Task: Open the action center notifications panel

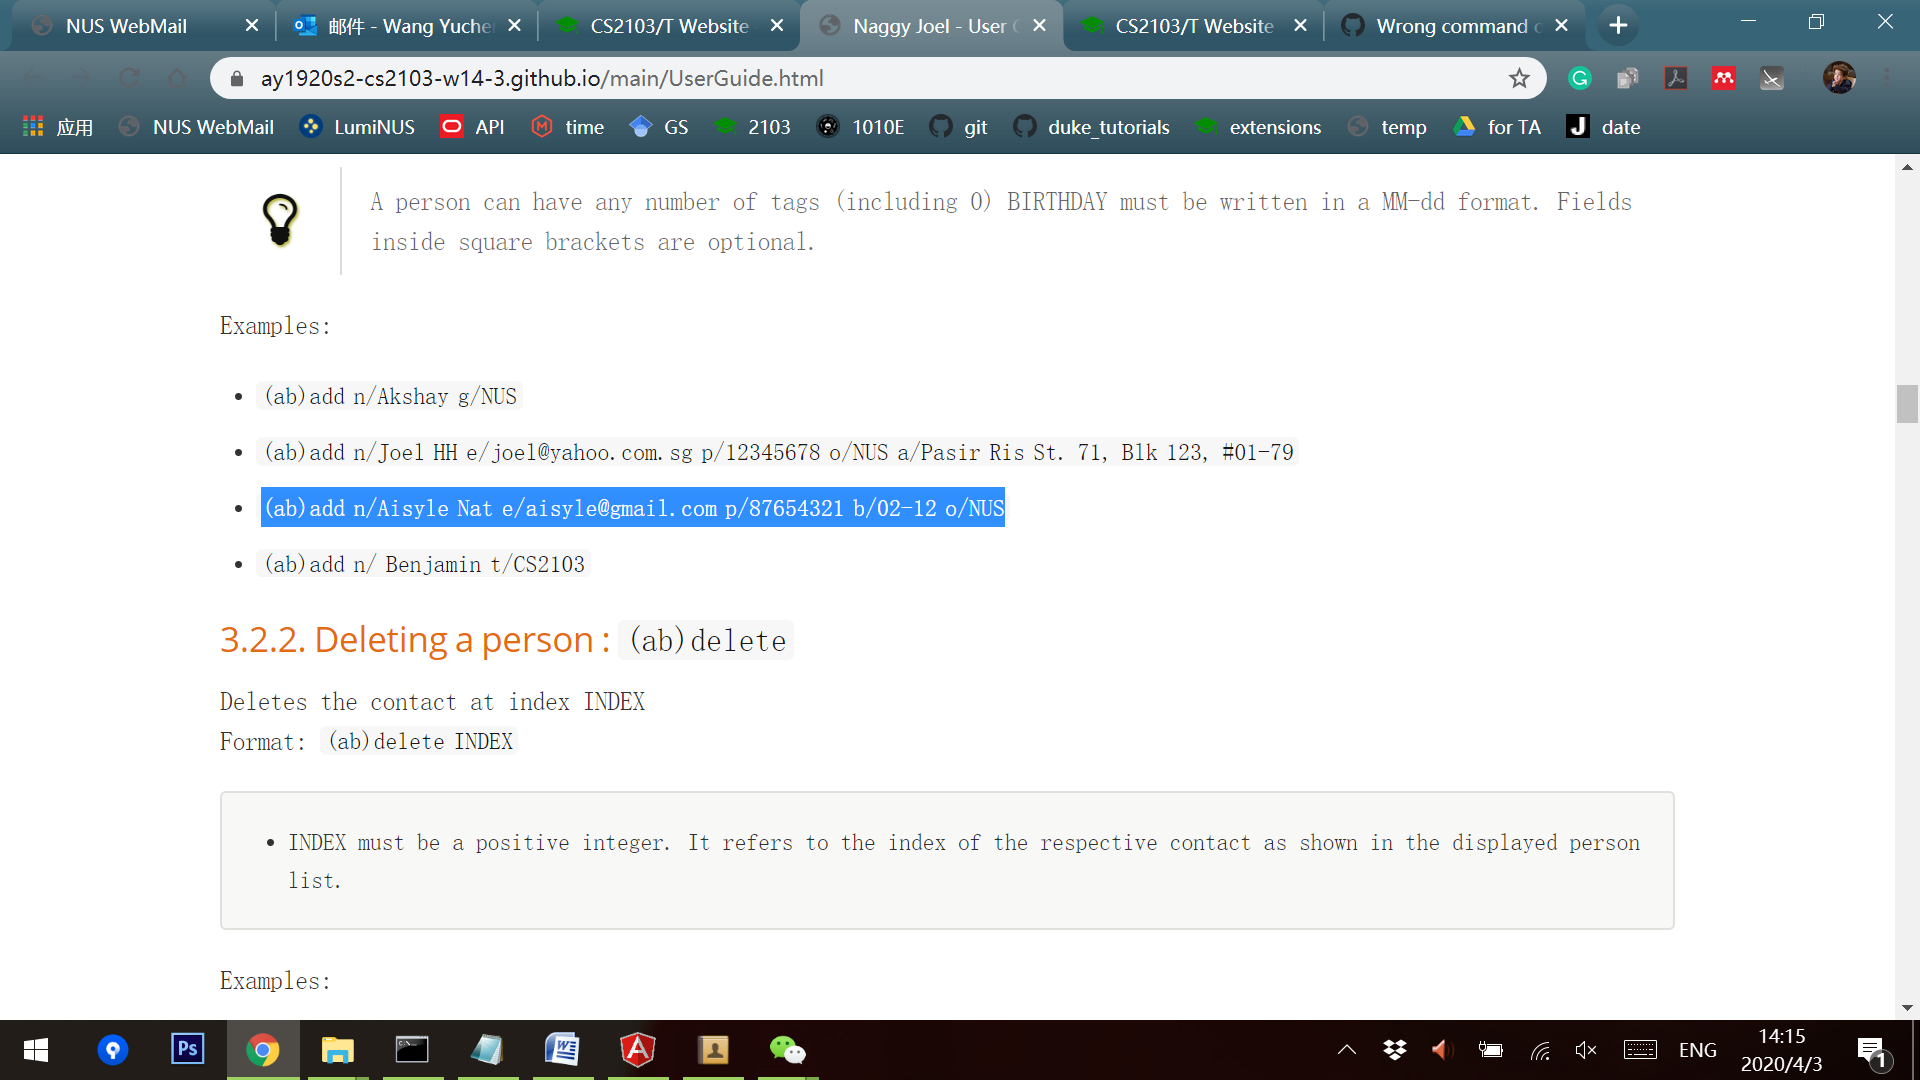Action: 1871,1050
